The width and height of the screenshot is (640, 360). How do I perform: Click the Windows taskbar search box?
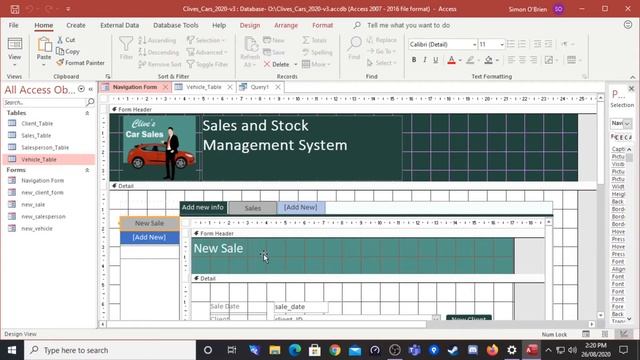click(110, 350)
